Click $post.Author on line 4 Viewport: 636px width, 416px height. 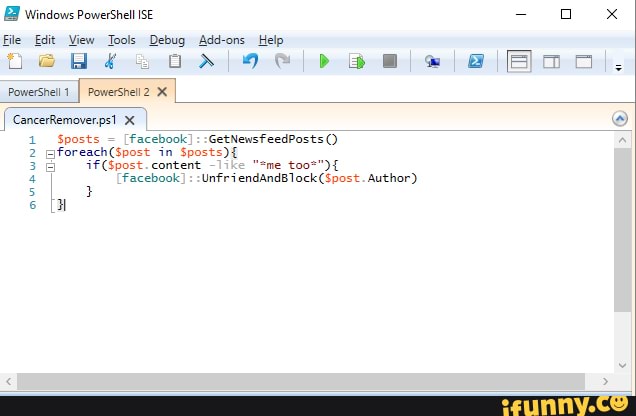click(x=367, y=178)
